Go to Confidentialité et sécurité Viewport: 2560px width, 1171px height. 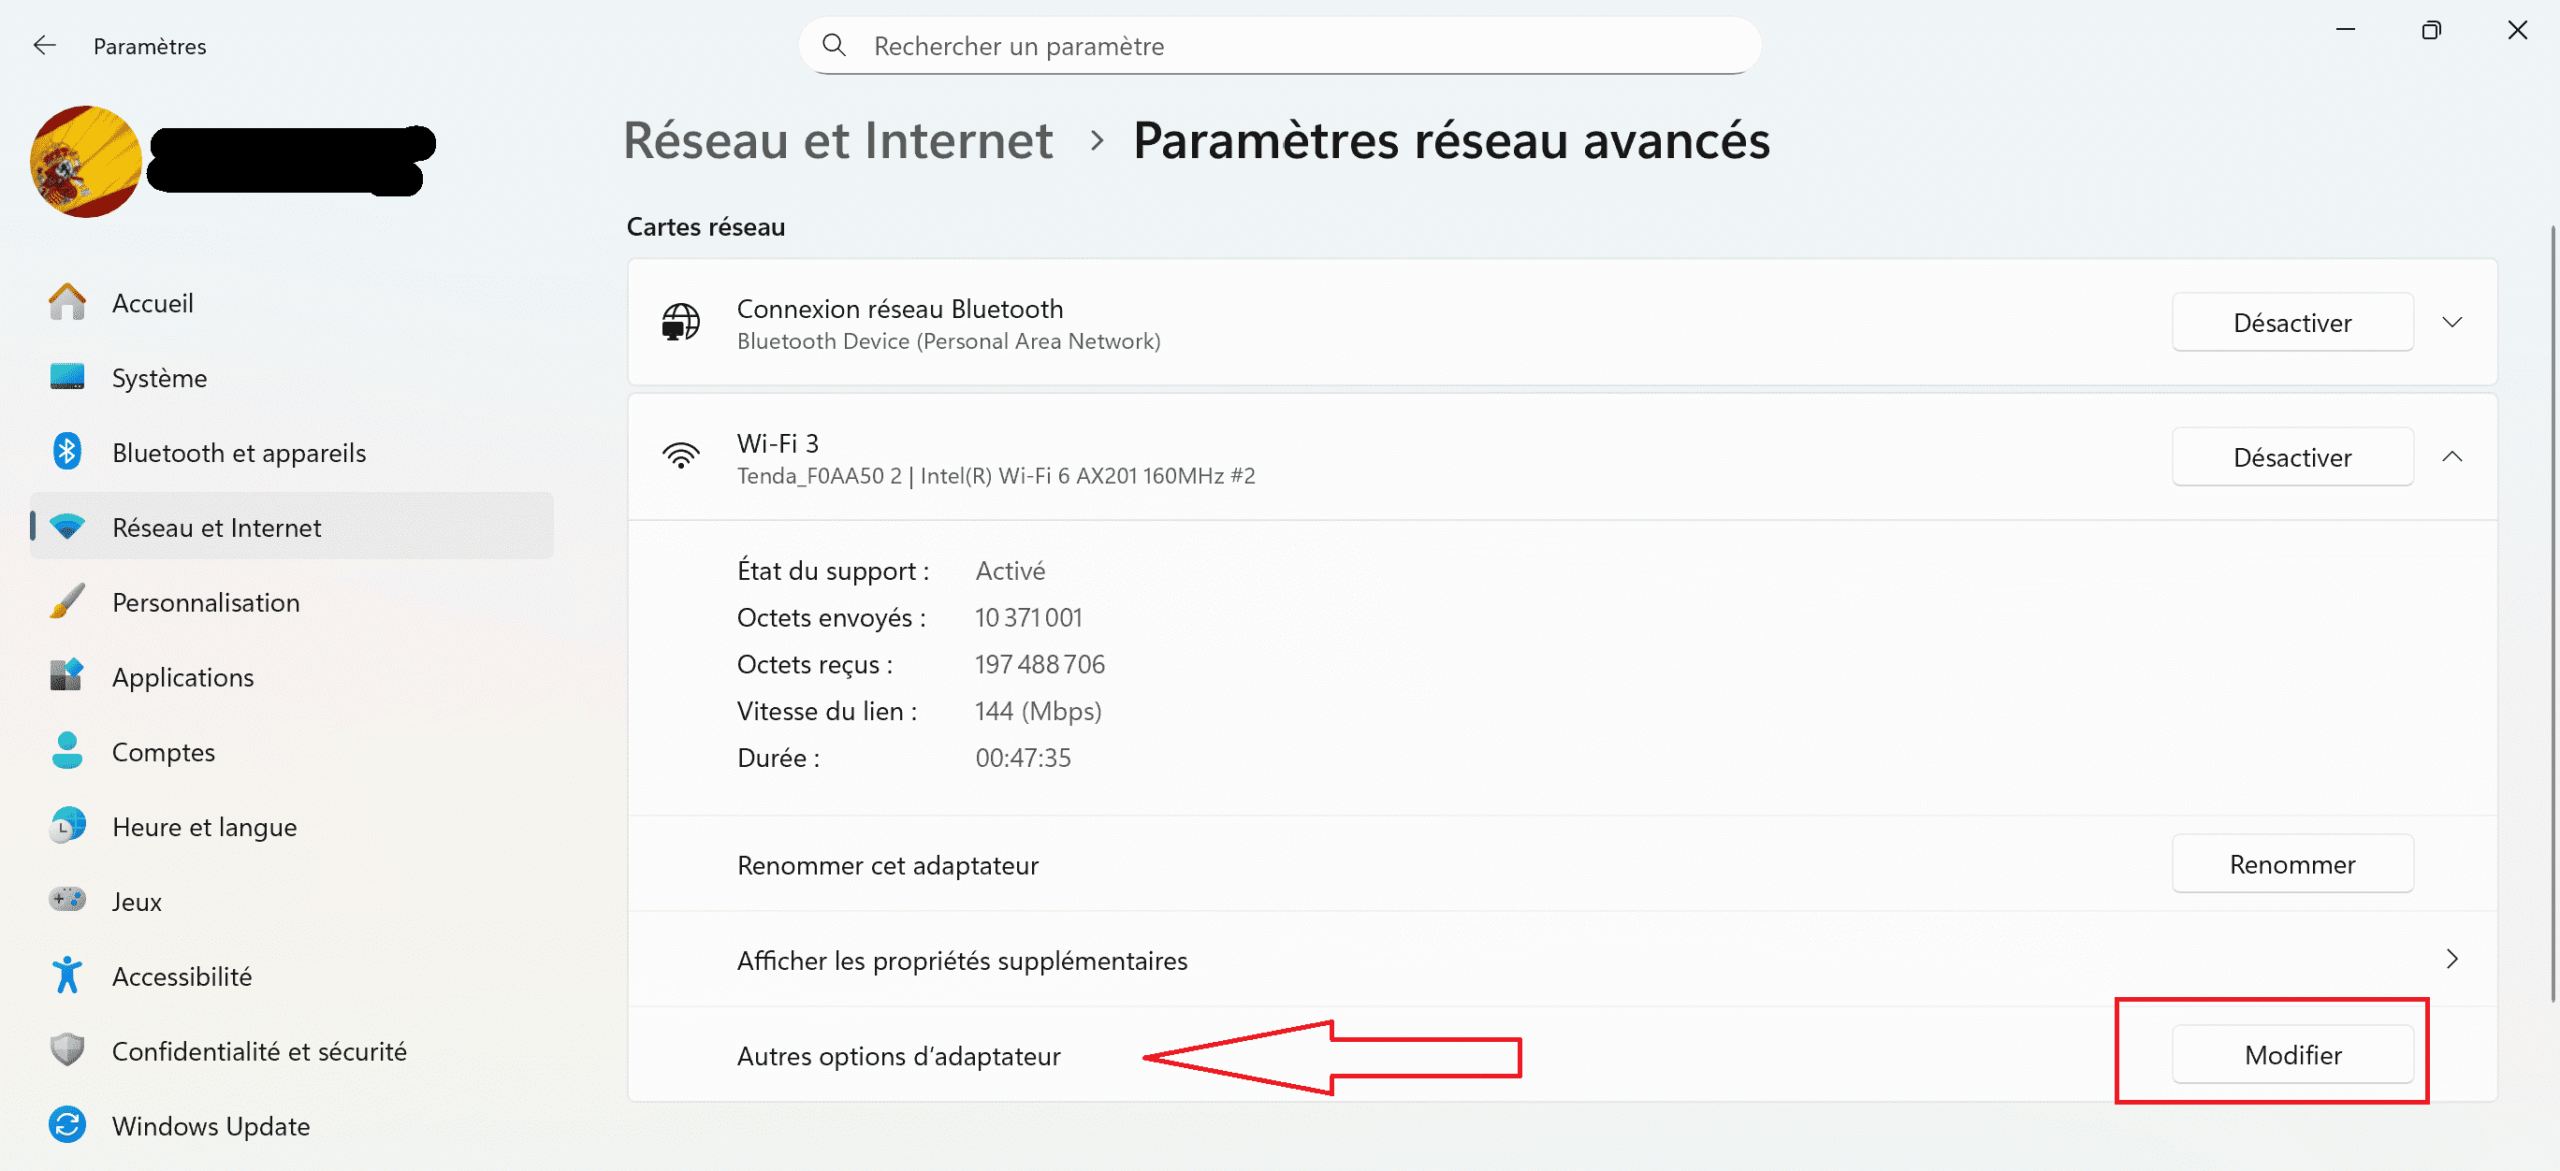[259, 1051]
